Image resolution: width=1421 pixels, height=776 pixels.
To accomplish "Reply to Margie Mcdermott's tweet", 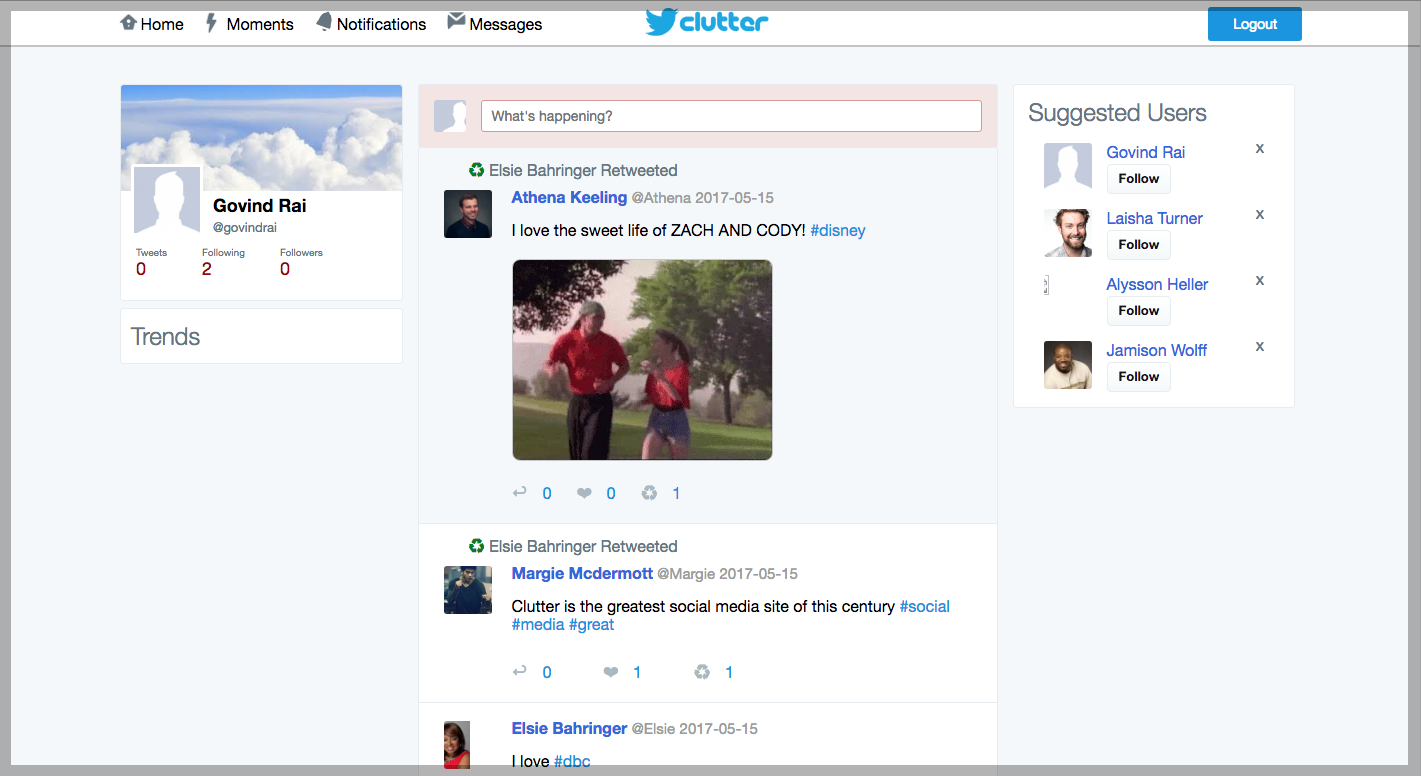I will point(520,671).
